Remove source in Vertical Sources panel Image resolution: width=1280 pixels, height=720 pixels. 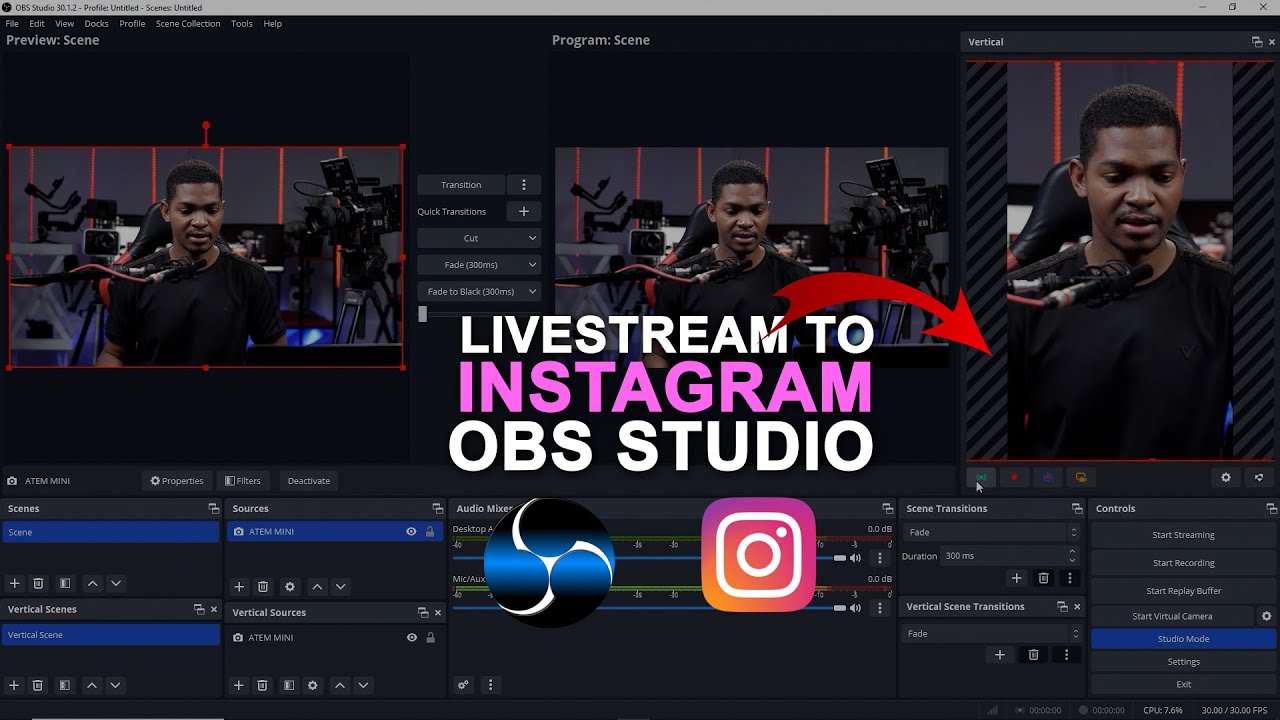[263, 685]
